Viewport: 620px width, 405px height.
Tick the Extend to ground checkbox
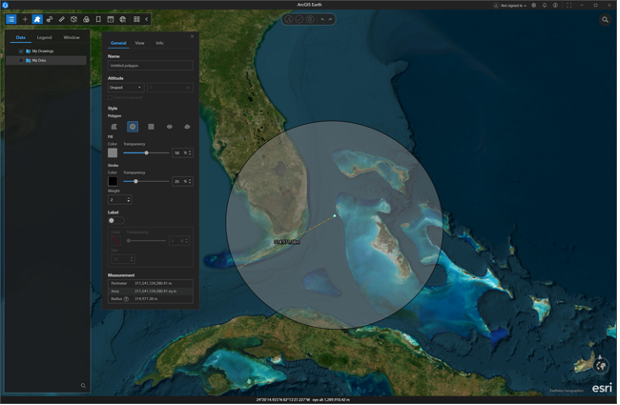[x=111, y=98]
